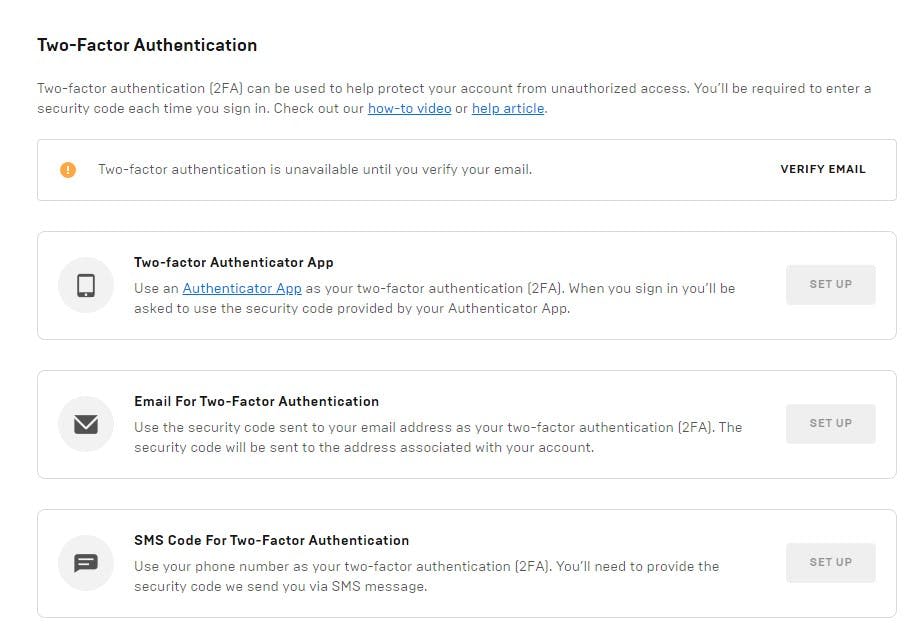Set up SMS code two-factor authentication
Image resolution: width=918 pixels, height=641 pixels.
830,562
